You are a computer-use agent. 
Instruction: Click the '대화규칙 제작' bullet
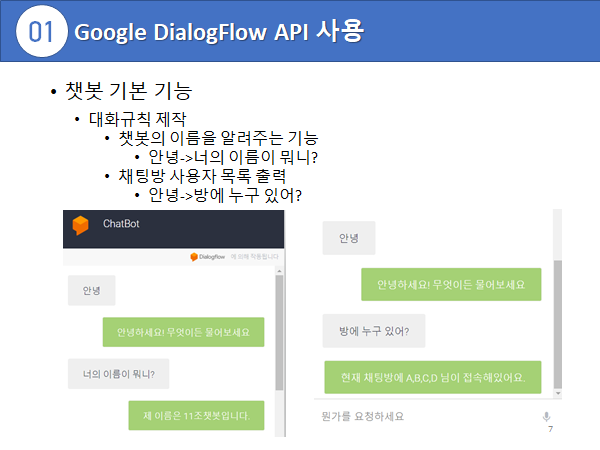point(137,119)
